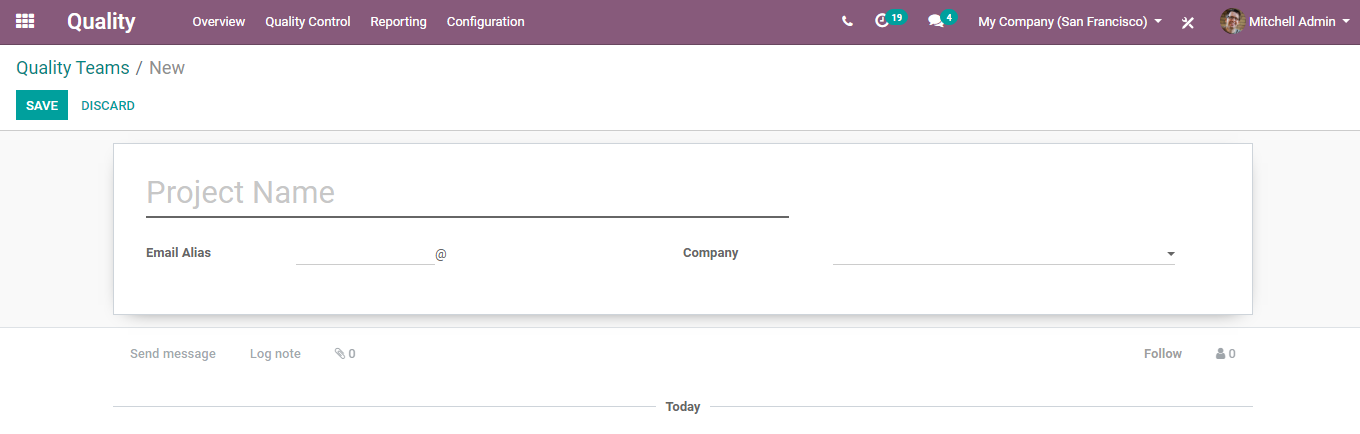This screenshot has height=434, width=1360.
Task: Go to the Overview menu item
Action: [218, 21]
